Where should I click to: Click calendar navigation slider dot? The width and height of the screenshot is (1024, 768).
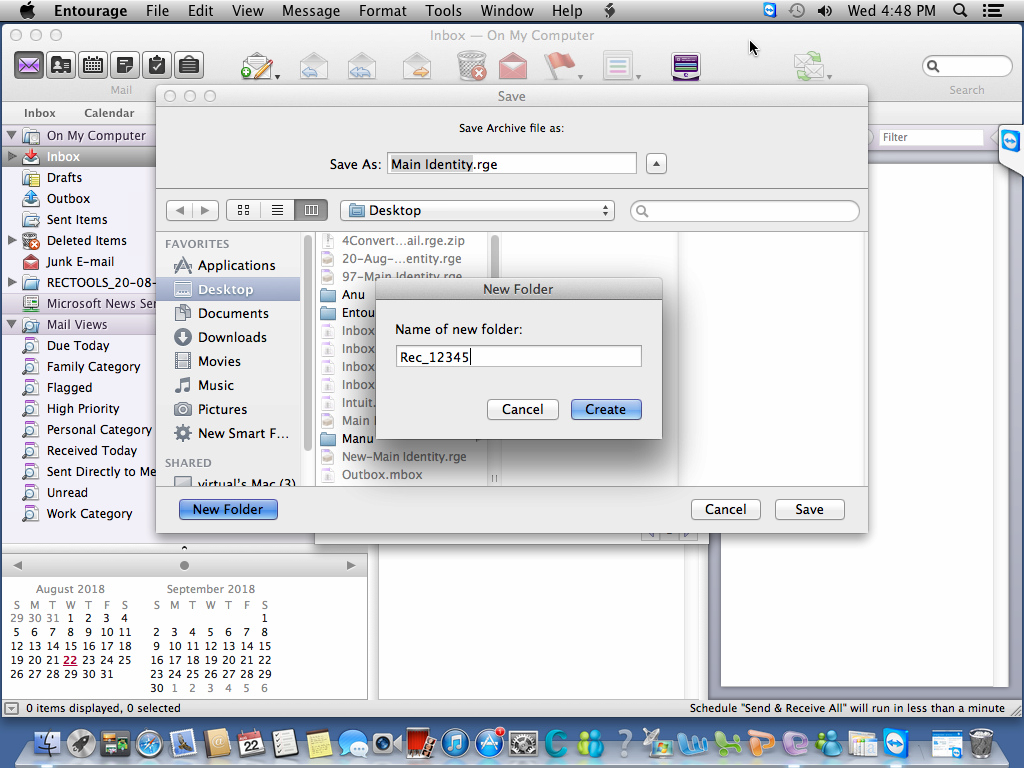184,566
